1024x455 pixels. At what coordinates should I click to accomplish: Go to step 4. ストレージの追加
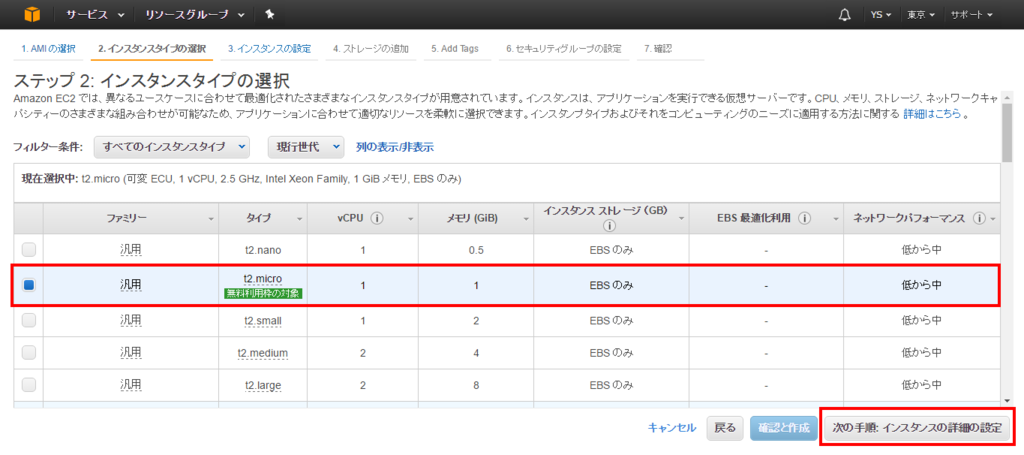(370, 49)
